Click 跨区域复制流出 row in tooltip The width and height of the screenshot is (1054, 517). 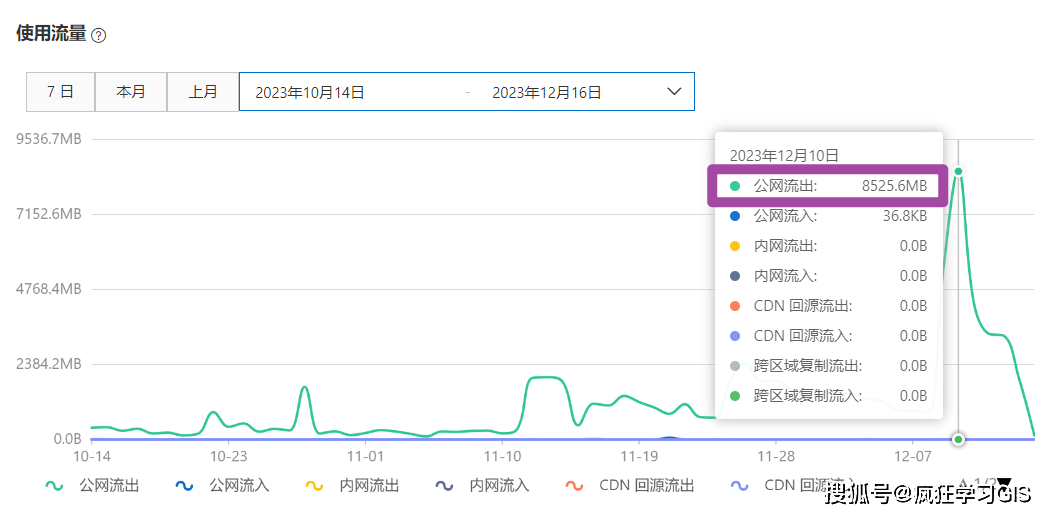click(829, 366)
